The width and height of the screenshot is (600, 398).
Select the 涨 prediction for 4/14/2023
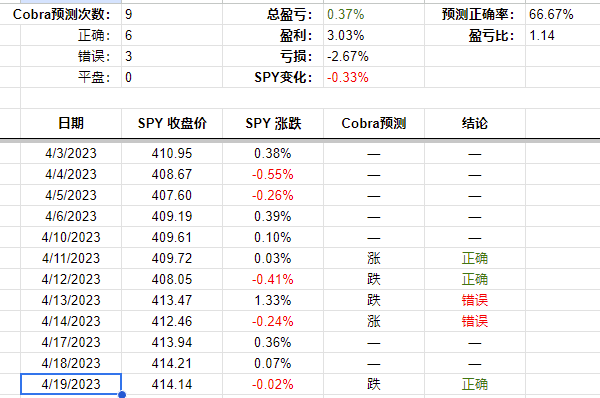pos(374,321)
